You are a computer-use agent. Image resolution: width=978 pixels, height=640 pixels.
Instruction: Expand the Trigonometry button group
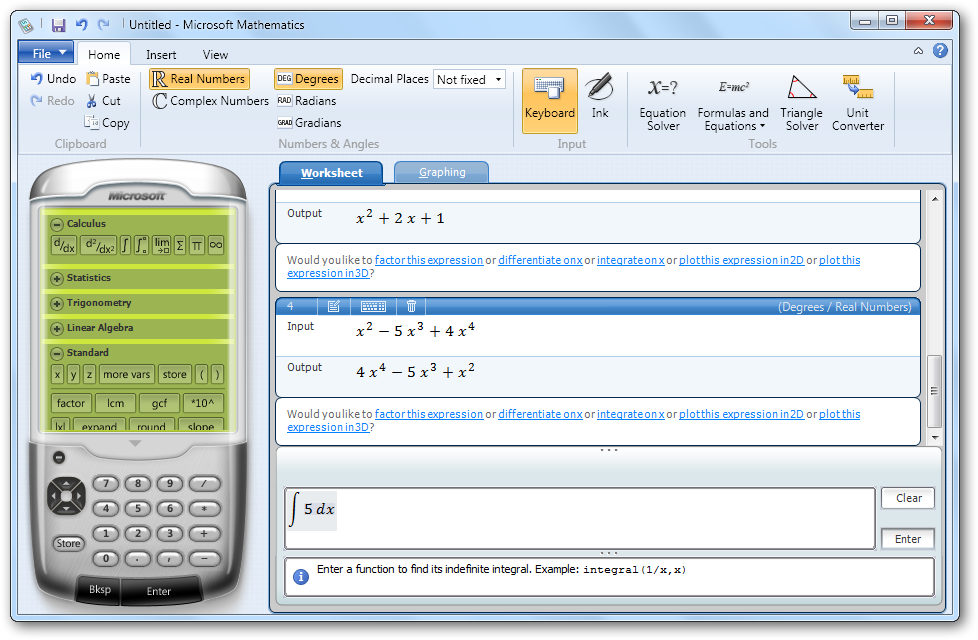click(x=55, y=302)
